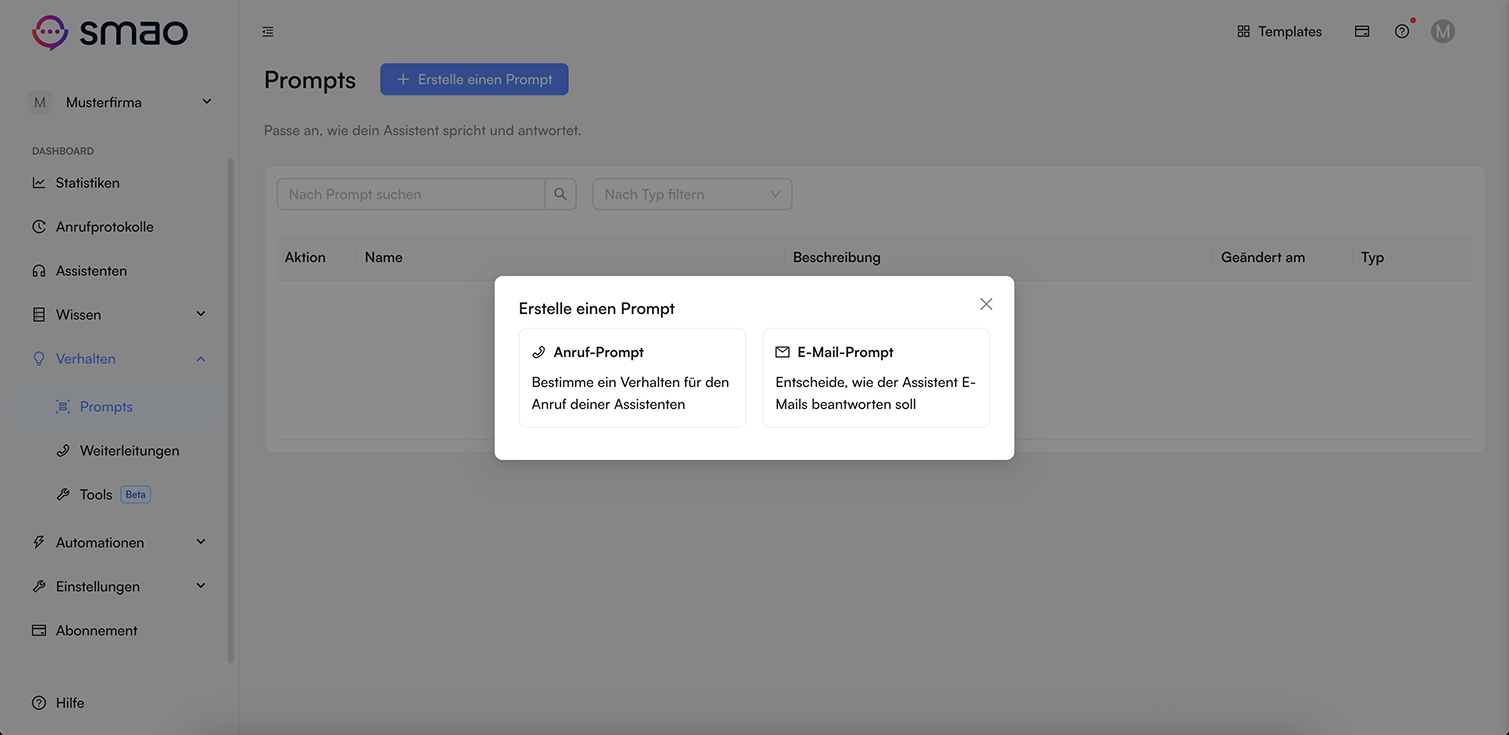Screen dimensions: 1509x735
Task: Click the Prompts sidebar icon
Action: pos(63,407)
